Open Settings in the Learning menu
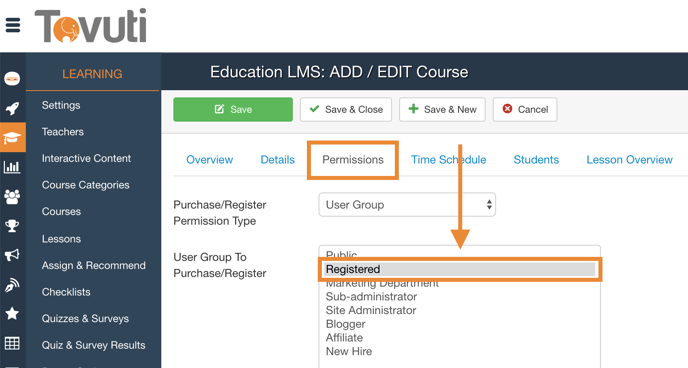688x368 pixels. pos(61,105)
